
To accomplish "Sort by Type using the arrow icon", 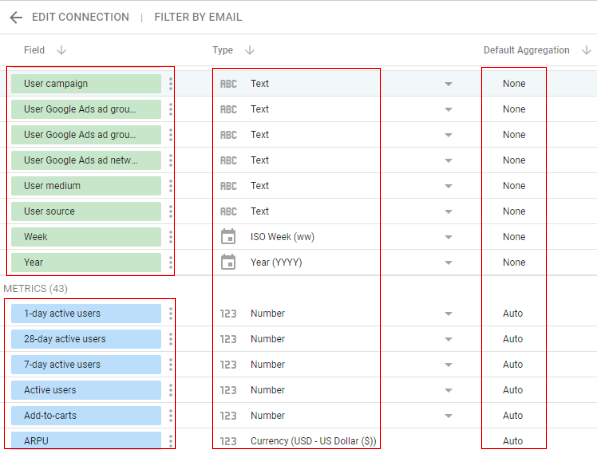I will [250, 50].
